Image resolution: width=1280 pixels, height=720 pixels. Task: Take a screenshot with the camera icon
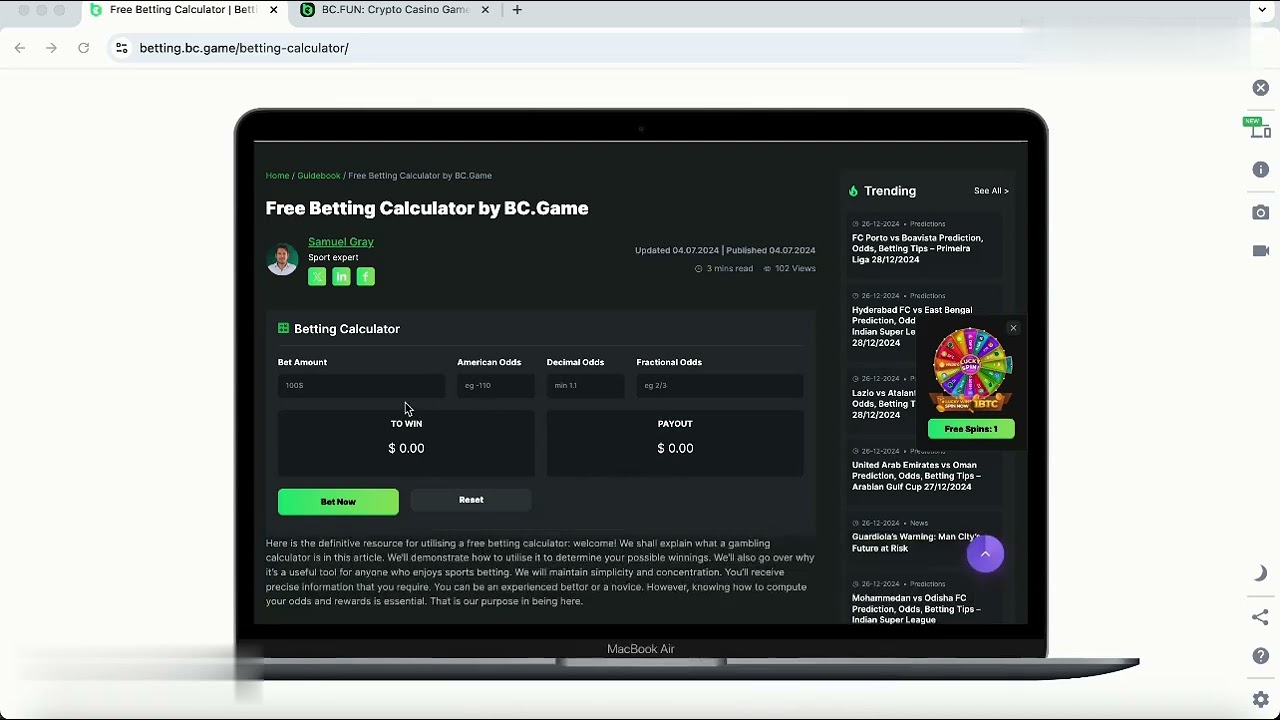[x=1261, y=212]
